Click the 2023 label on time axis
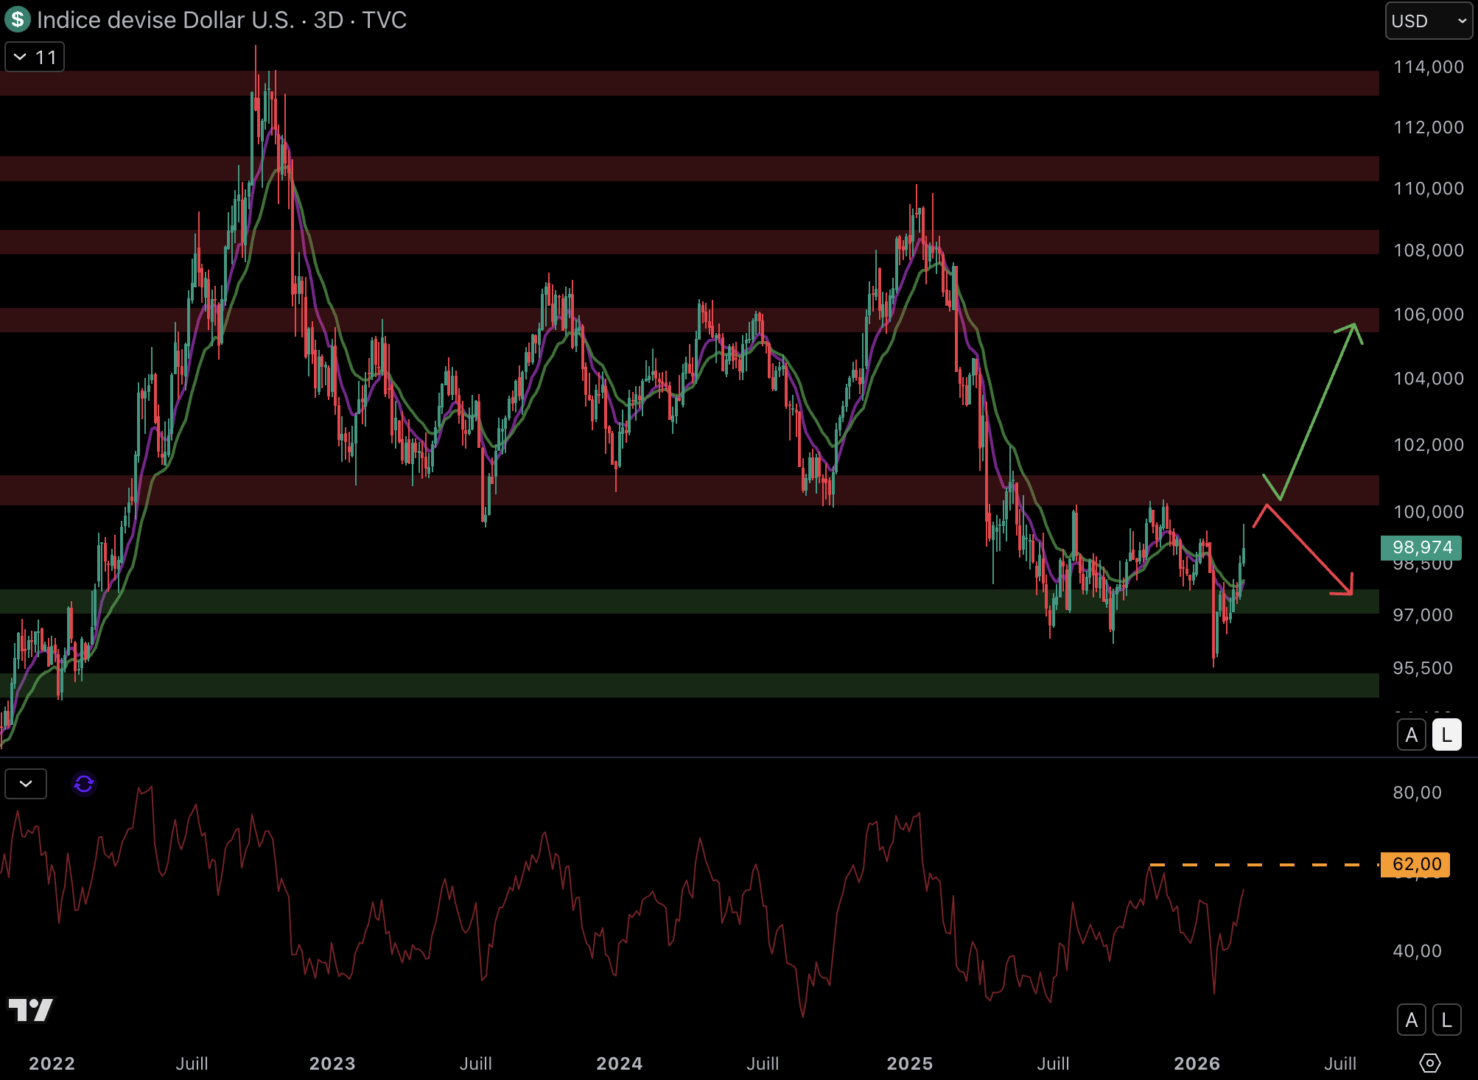Image resolution: width=1478 pixels, height=1080 pixels. click(332, 1063)
